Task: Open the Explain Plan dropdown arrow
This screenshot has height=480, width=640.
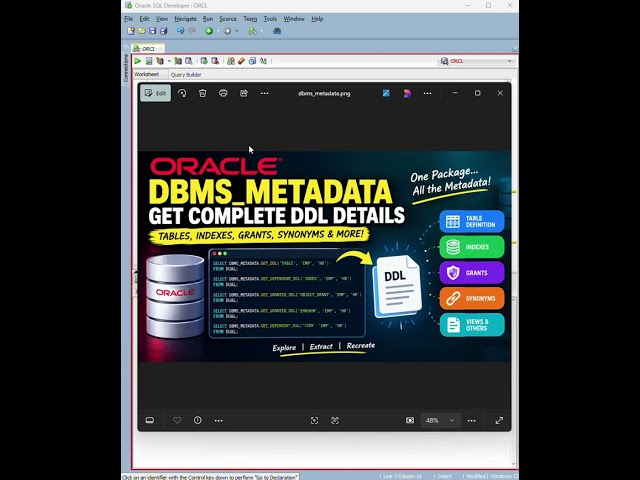Action: coord(169,61)
